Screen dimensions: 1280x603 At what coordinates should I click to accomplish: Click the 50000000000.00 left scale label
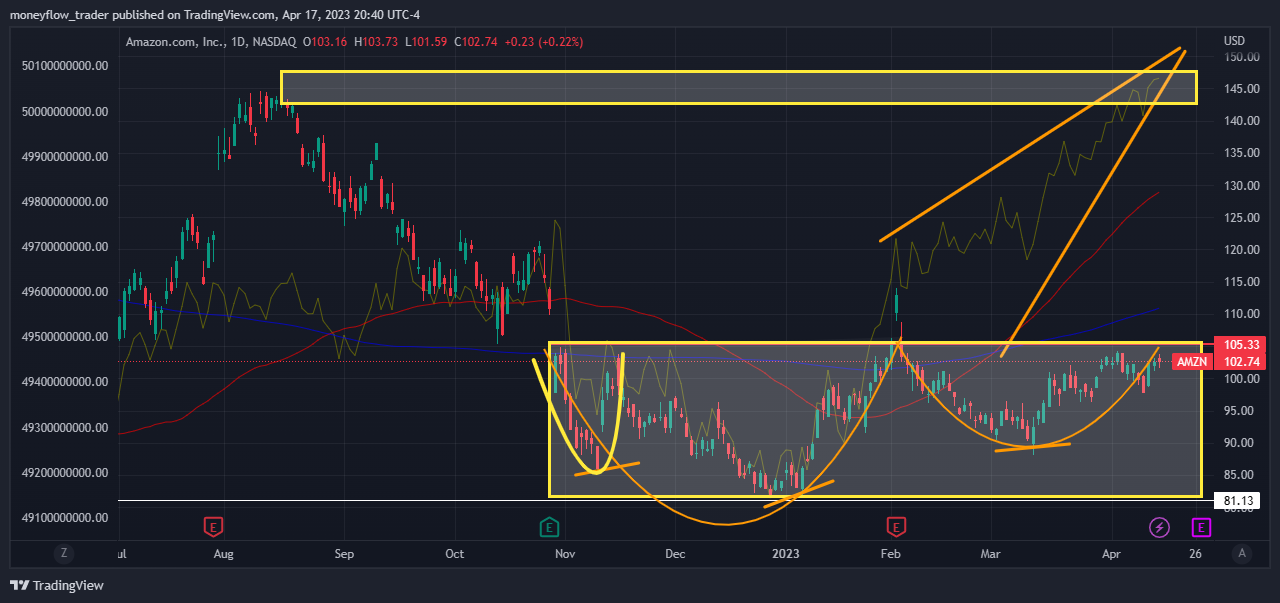click(64, 111)
